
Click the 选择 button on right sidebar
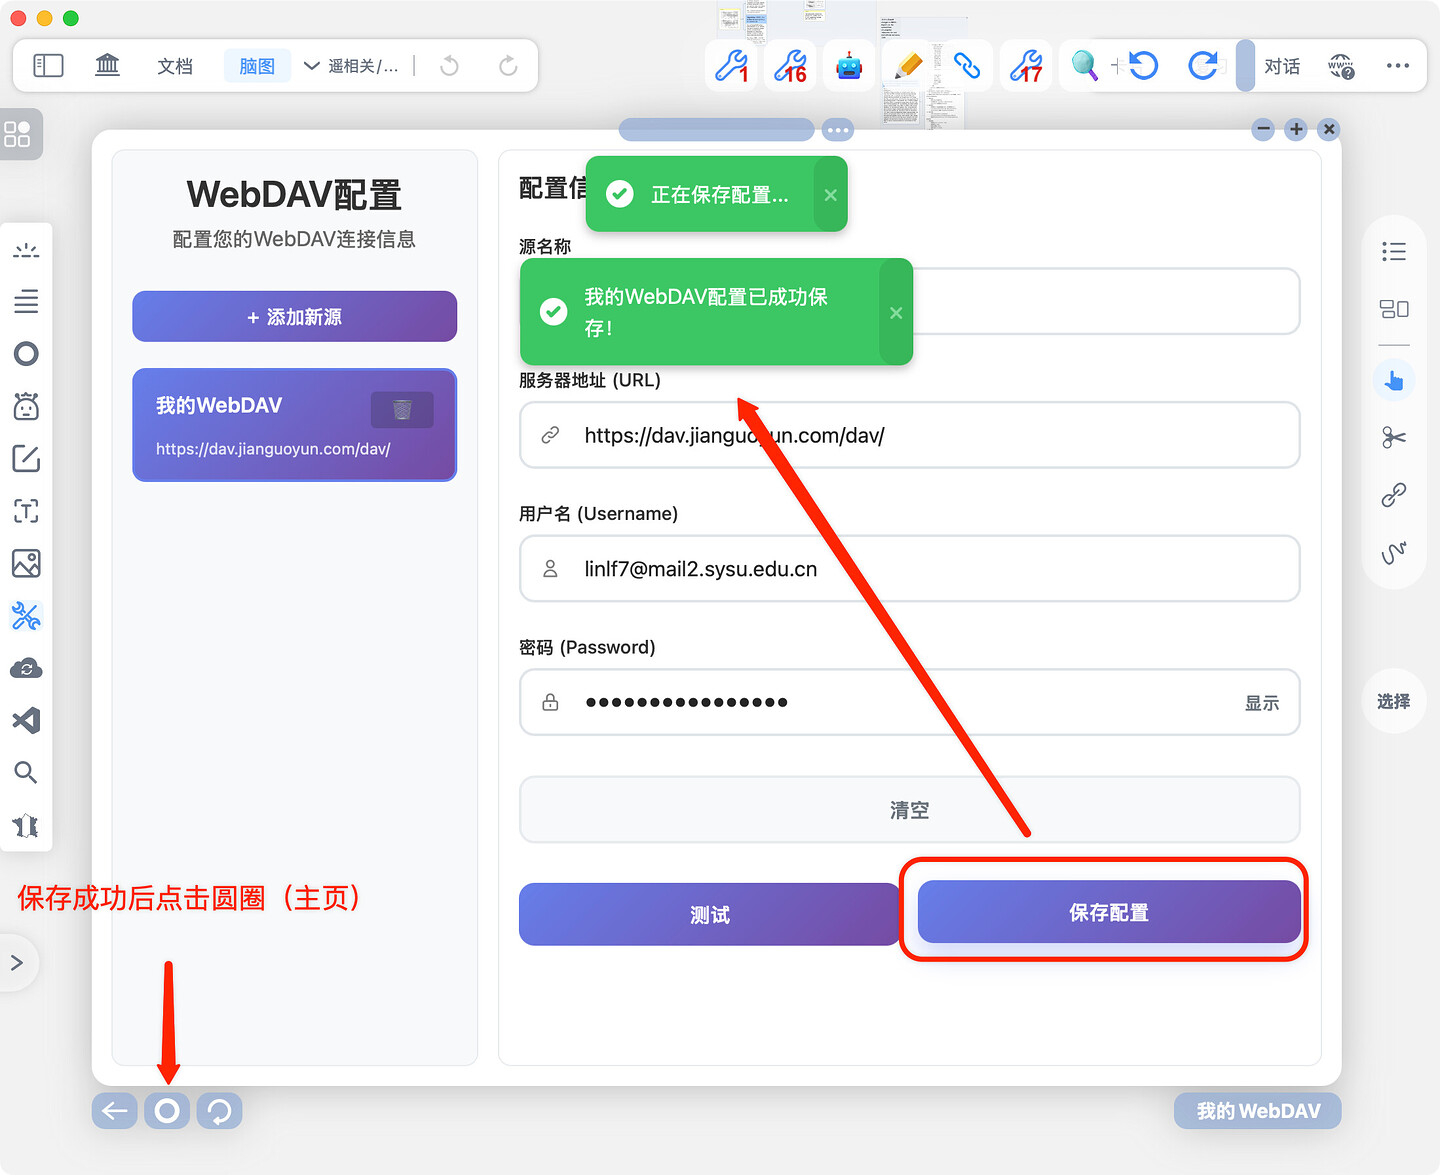pyautogui.click(x=1394, y=701)
